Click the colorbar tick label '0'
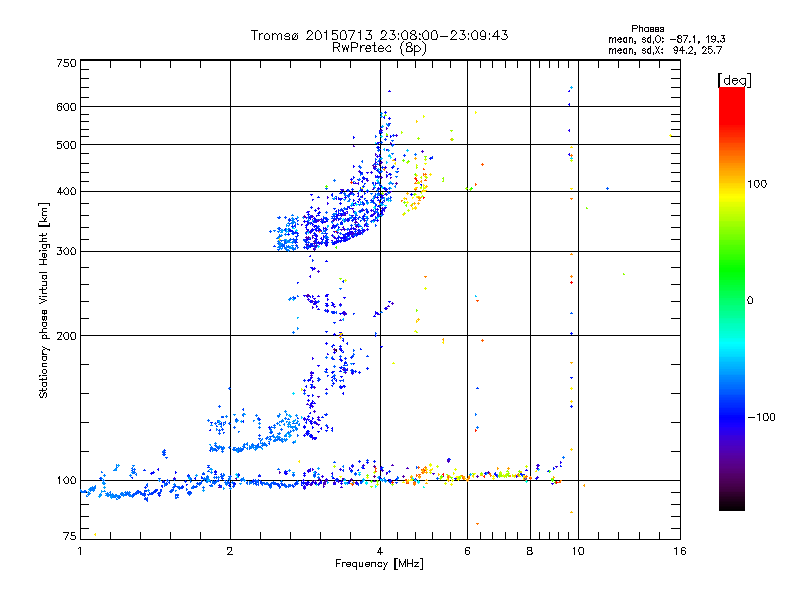Screen dimensions: 800x600 [750, 301]
